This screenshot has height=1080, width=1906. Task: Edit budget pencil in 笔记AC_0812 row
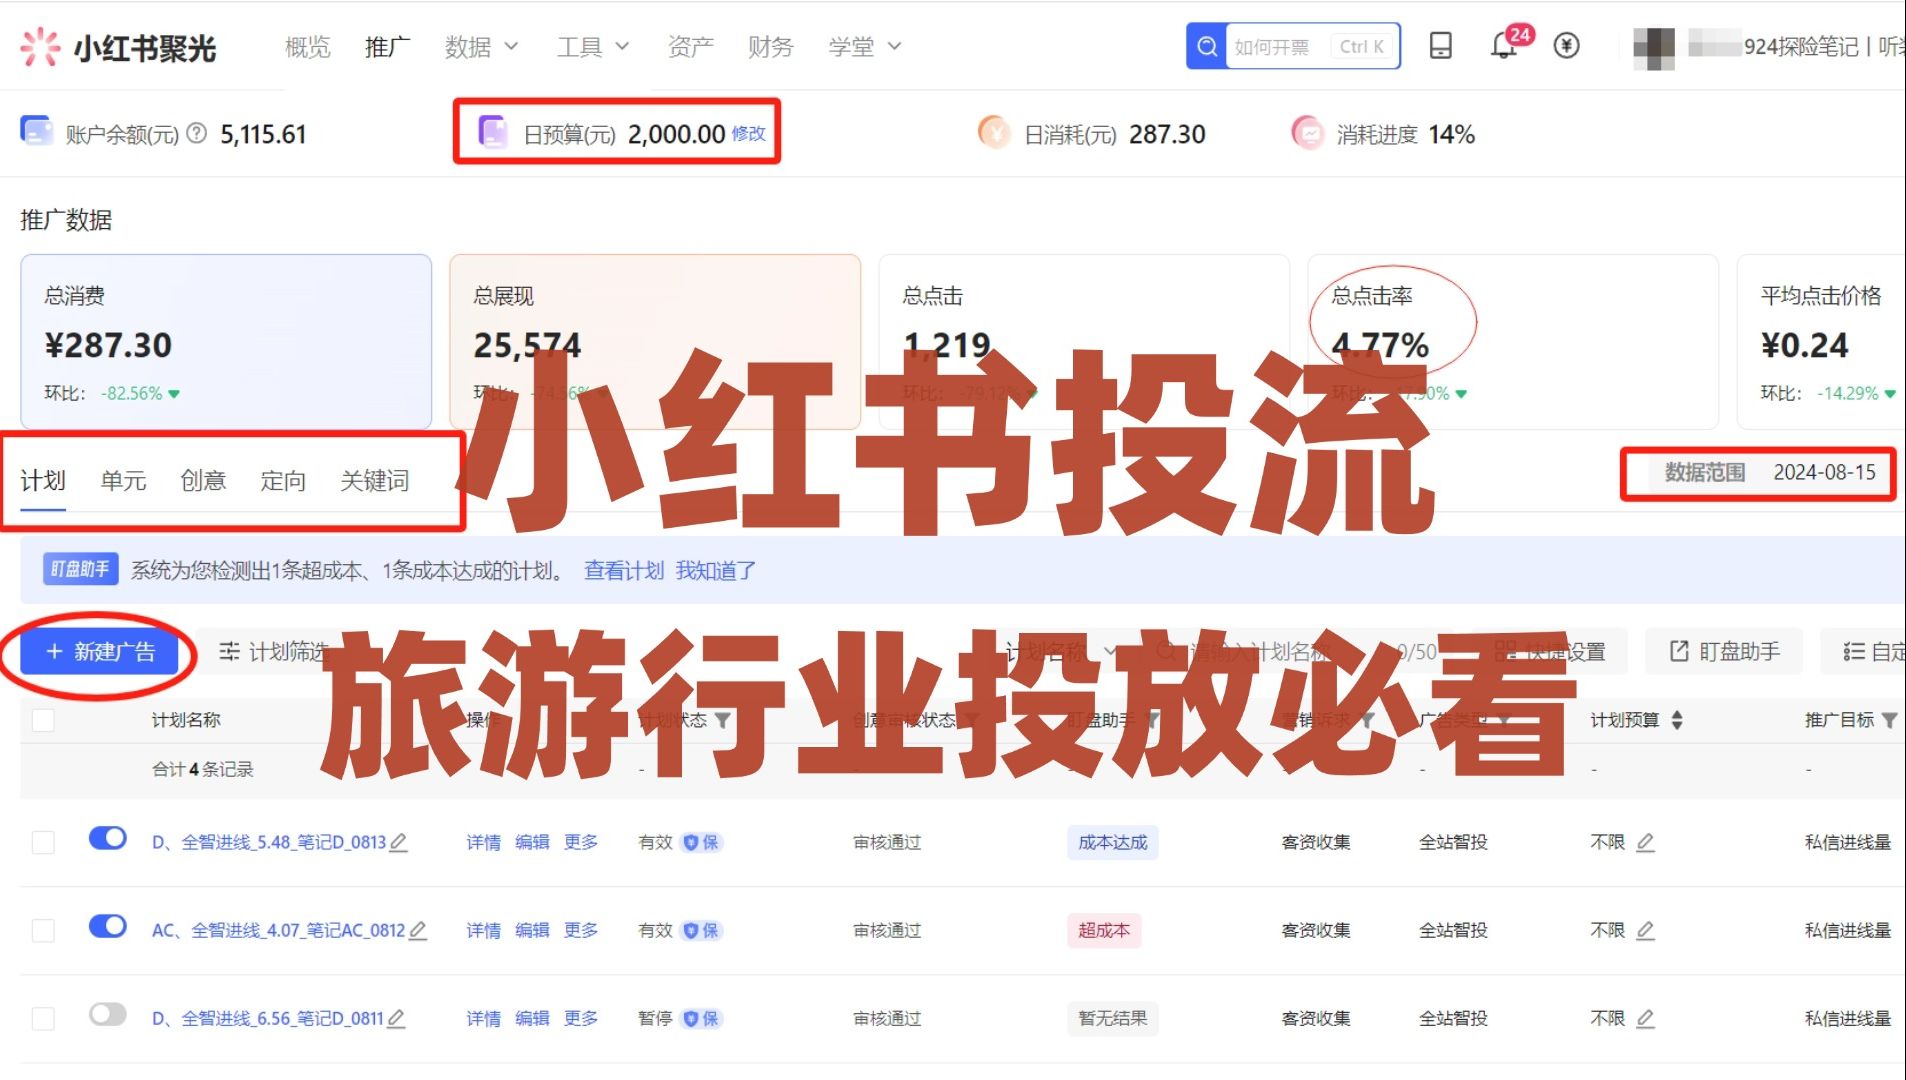(1646, 931)
